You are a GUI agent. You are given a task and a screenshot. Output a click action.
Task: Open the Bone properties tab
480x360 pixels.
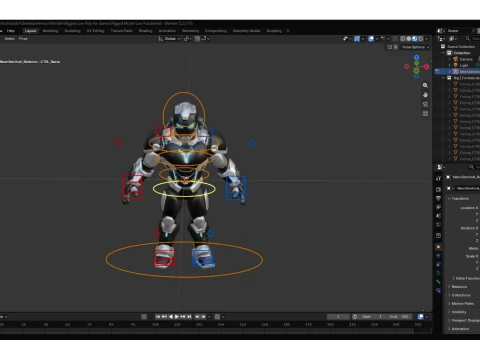(x=438, y=282)
